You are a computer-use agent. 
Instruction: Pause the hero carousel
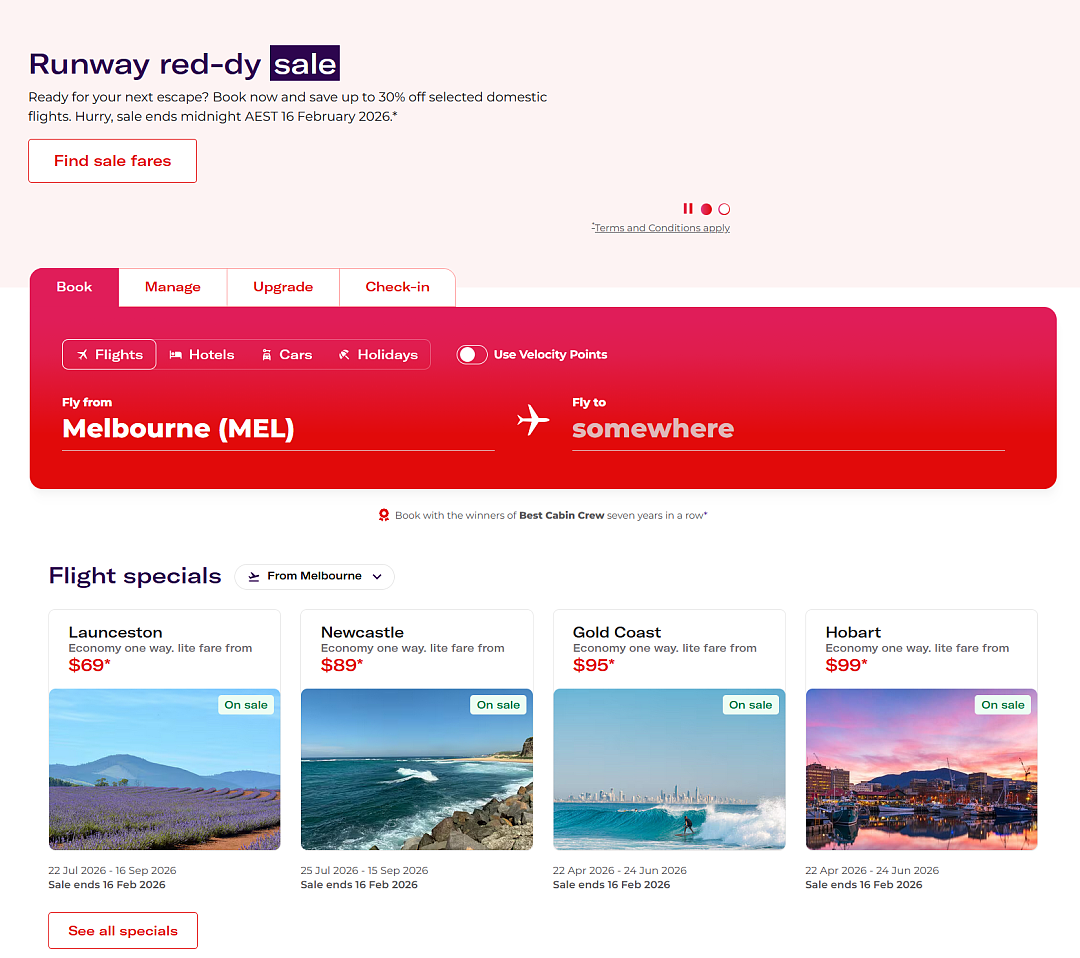pos(687,209)
